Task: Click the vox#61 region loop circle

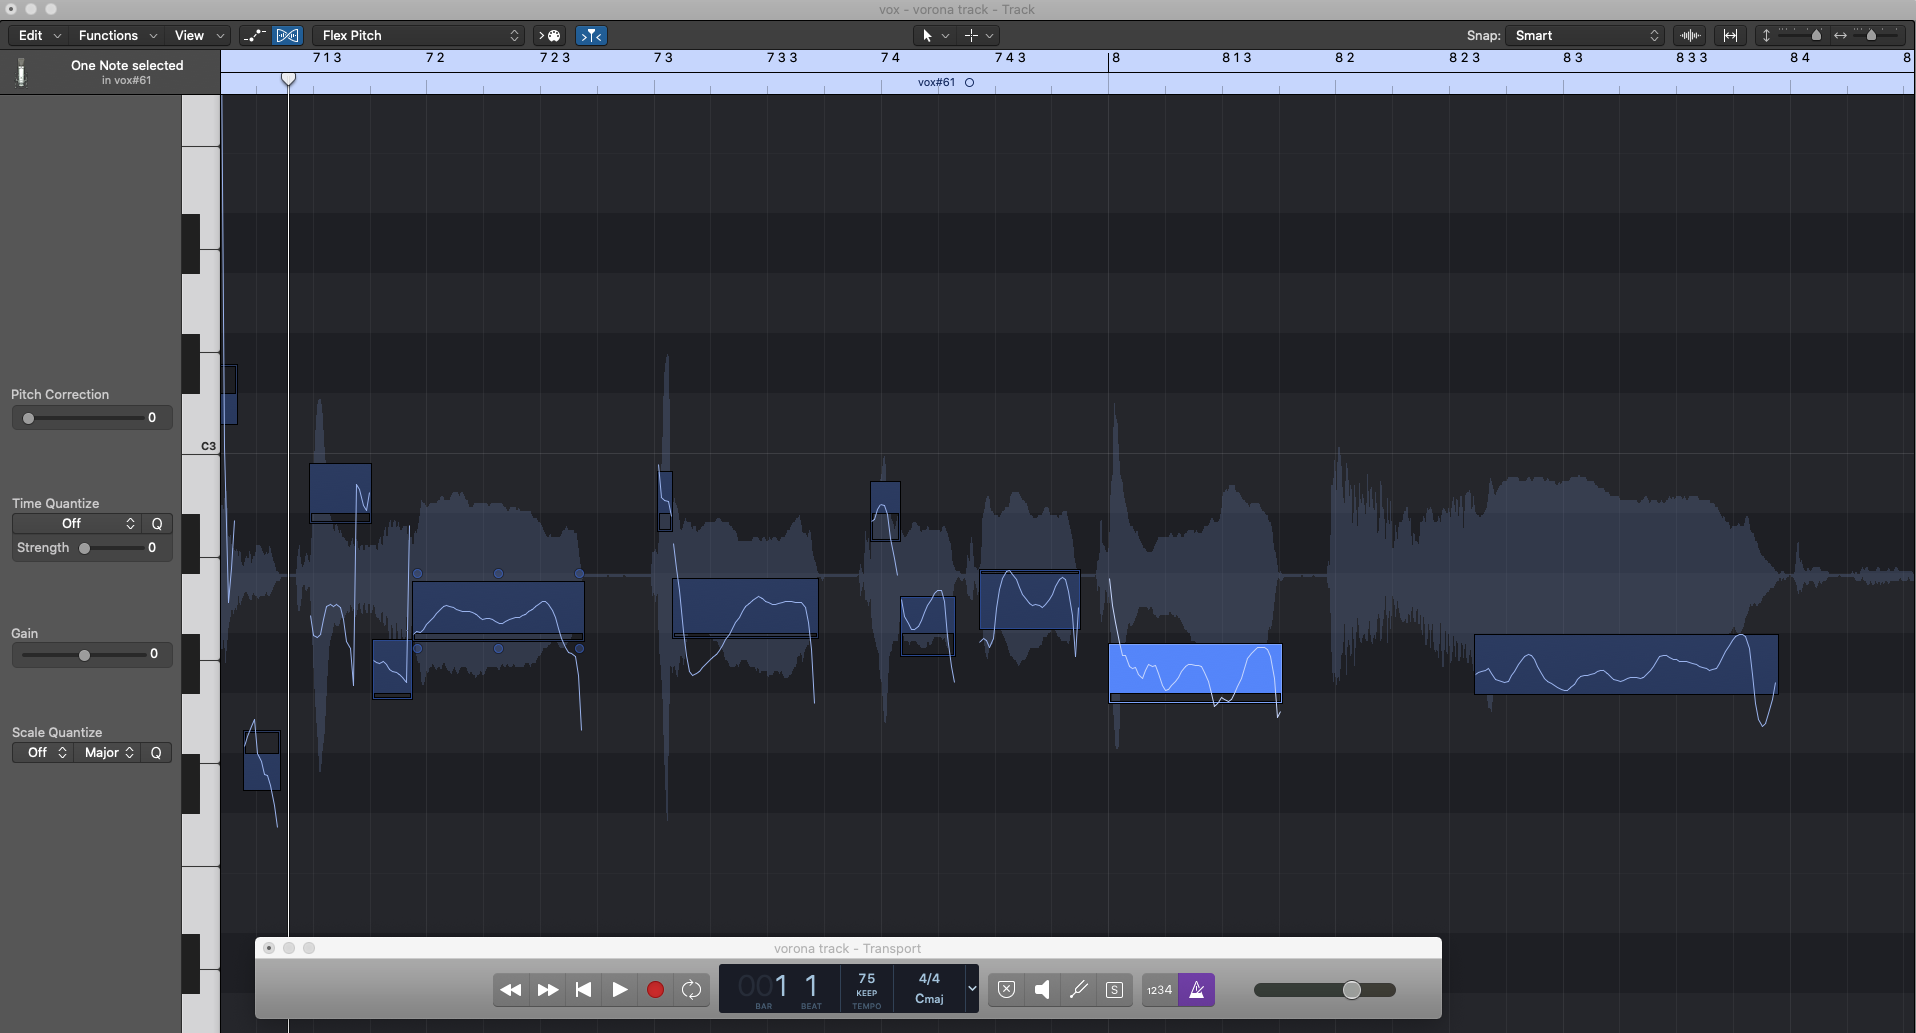Action: 969,83
